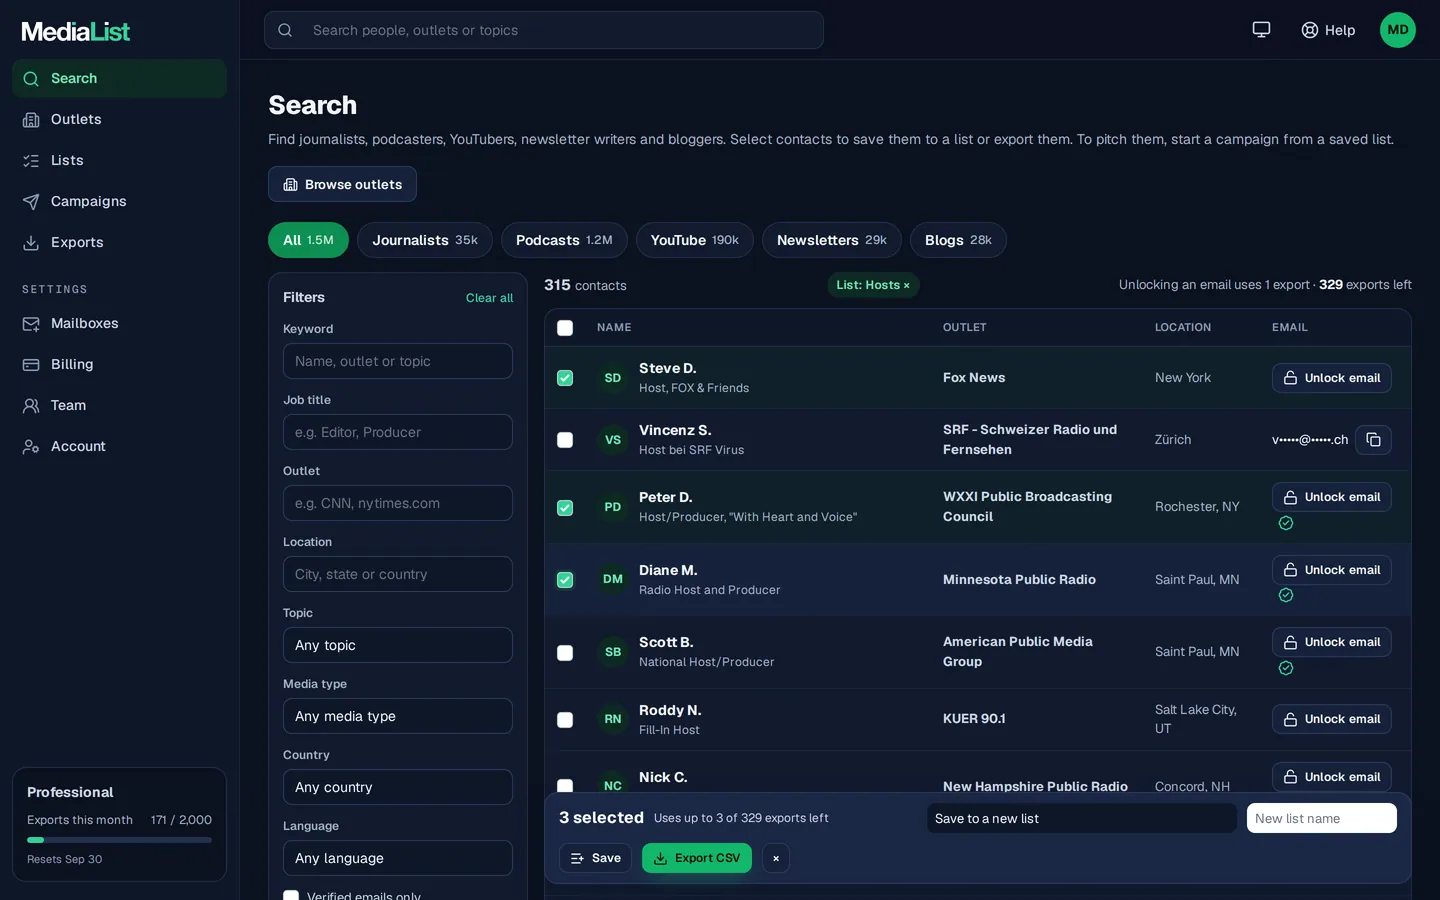Toggle the select-all contacts checkbox
The height and width of the screenshot is (900, 1440).
(565, 328)
